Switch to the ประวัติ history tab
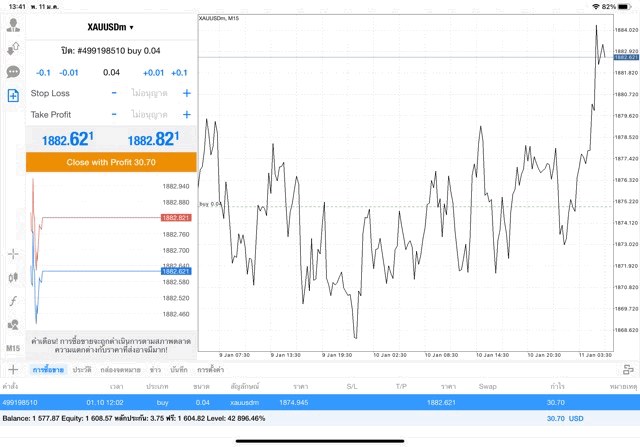Image resolution: width=640 pixels, height=447 pixels. (82, 370)
